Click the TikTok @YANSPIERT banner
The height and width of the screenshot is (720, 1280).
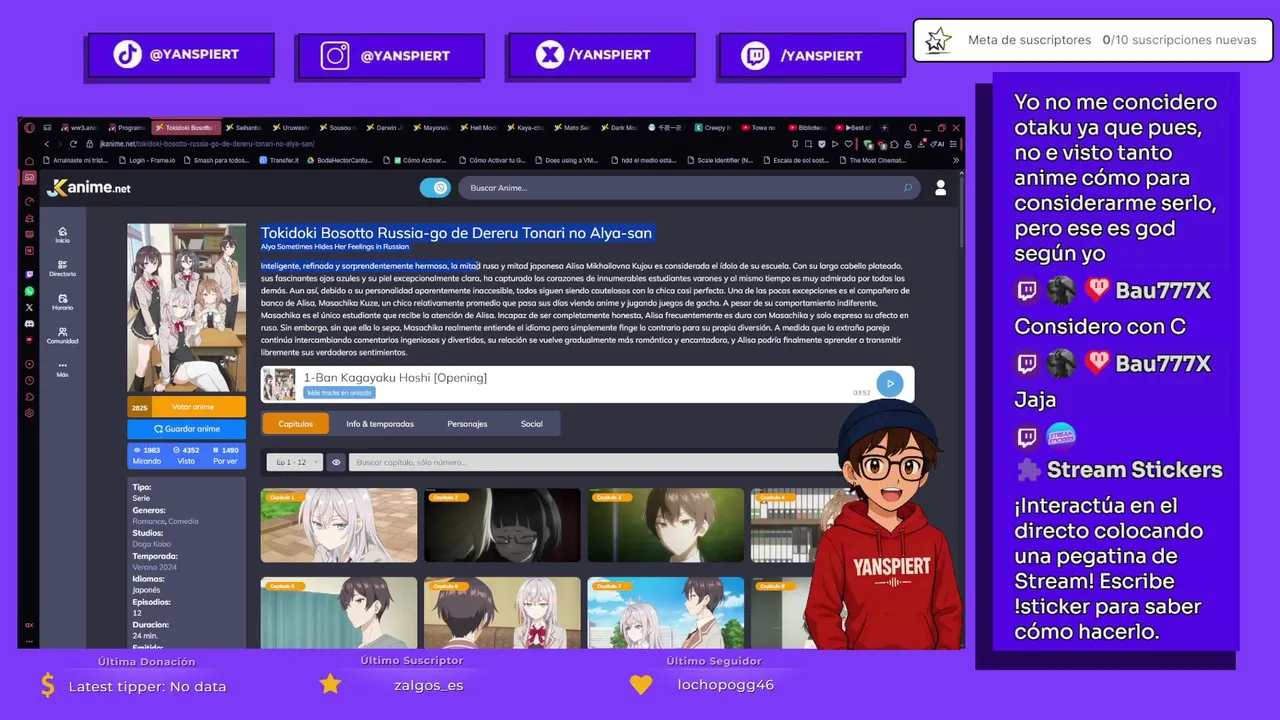coord(180,55)
